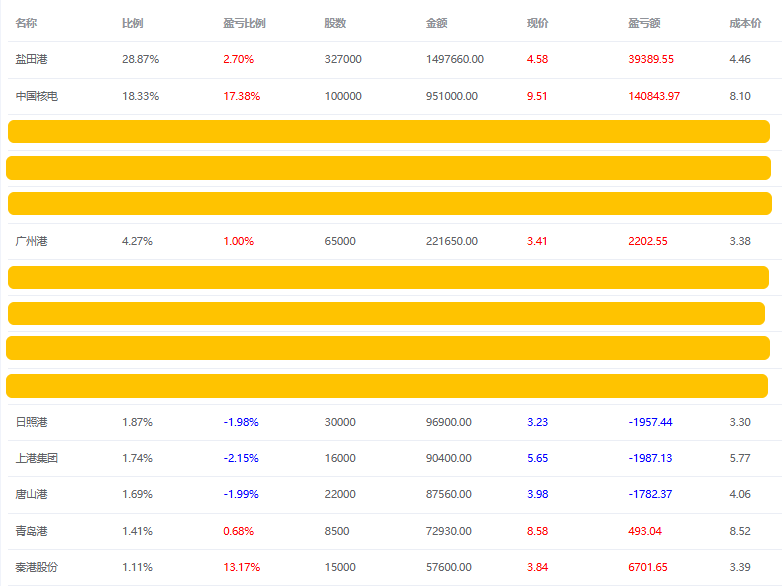782x586 pixels.
Task: Click the -1782.37 loss amount
Action: click(650, 494)
